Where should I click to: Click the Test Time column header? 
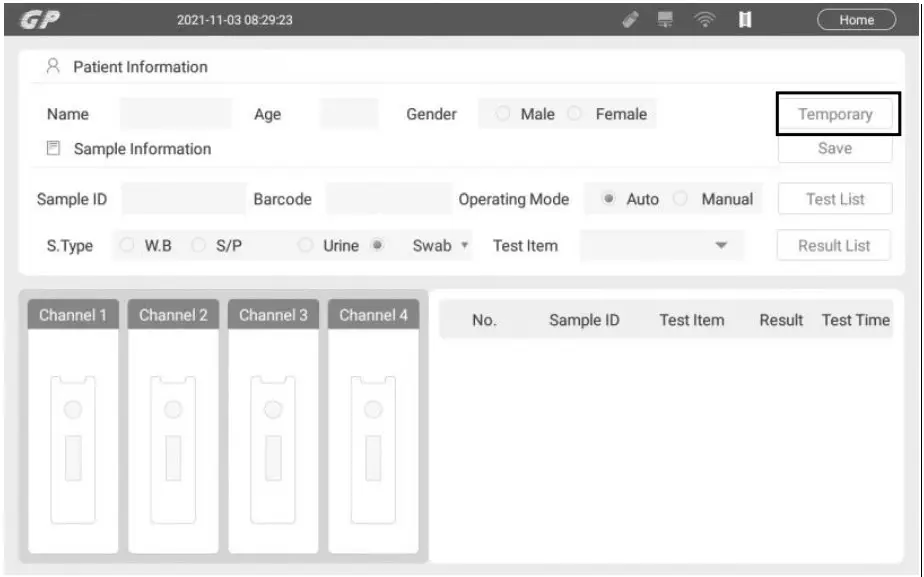(x=856, y=320)
